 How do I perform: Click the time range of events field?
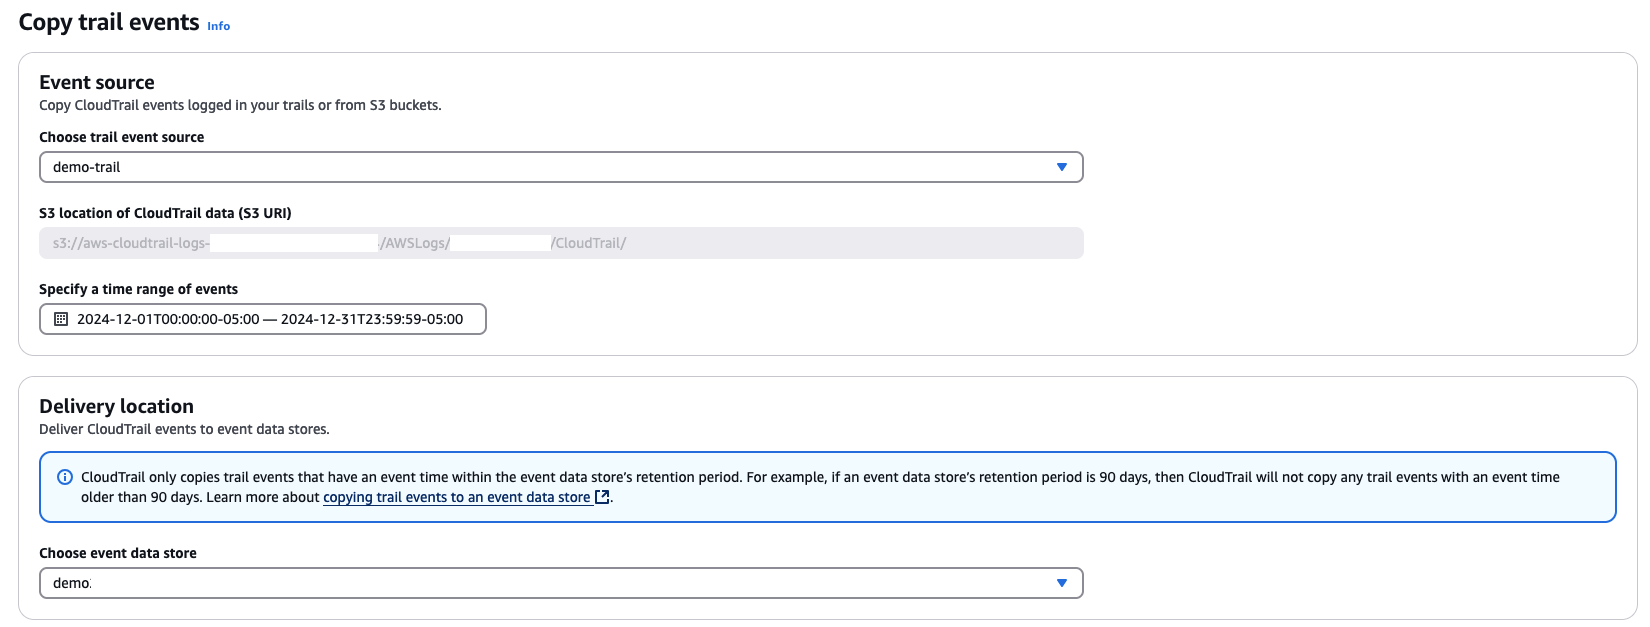(x=263, y=319)
